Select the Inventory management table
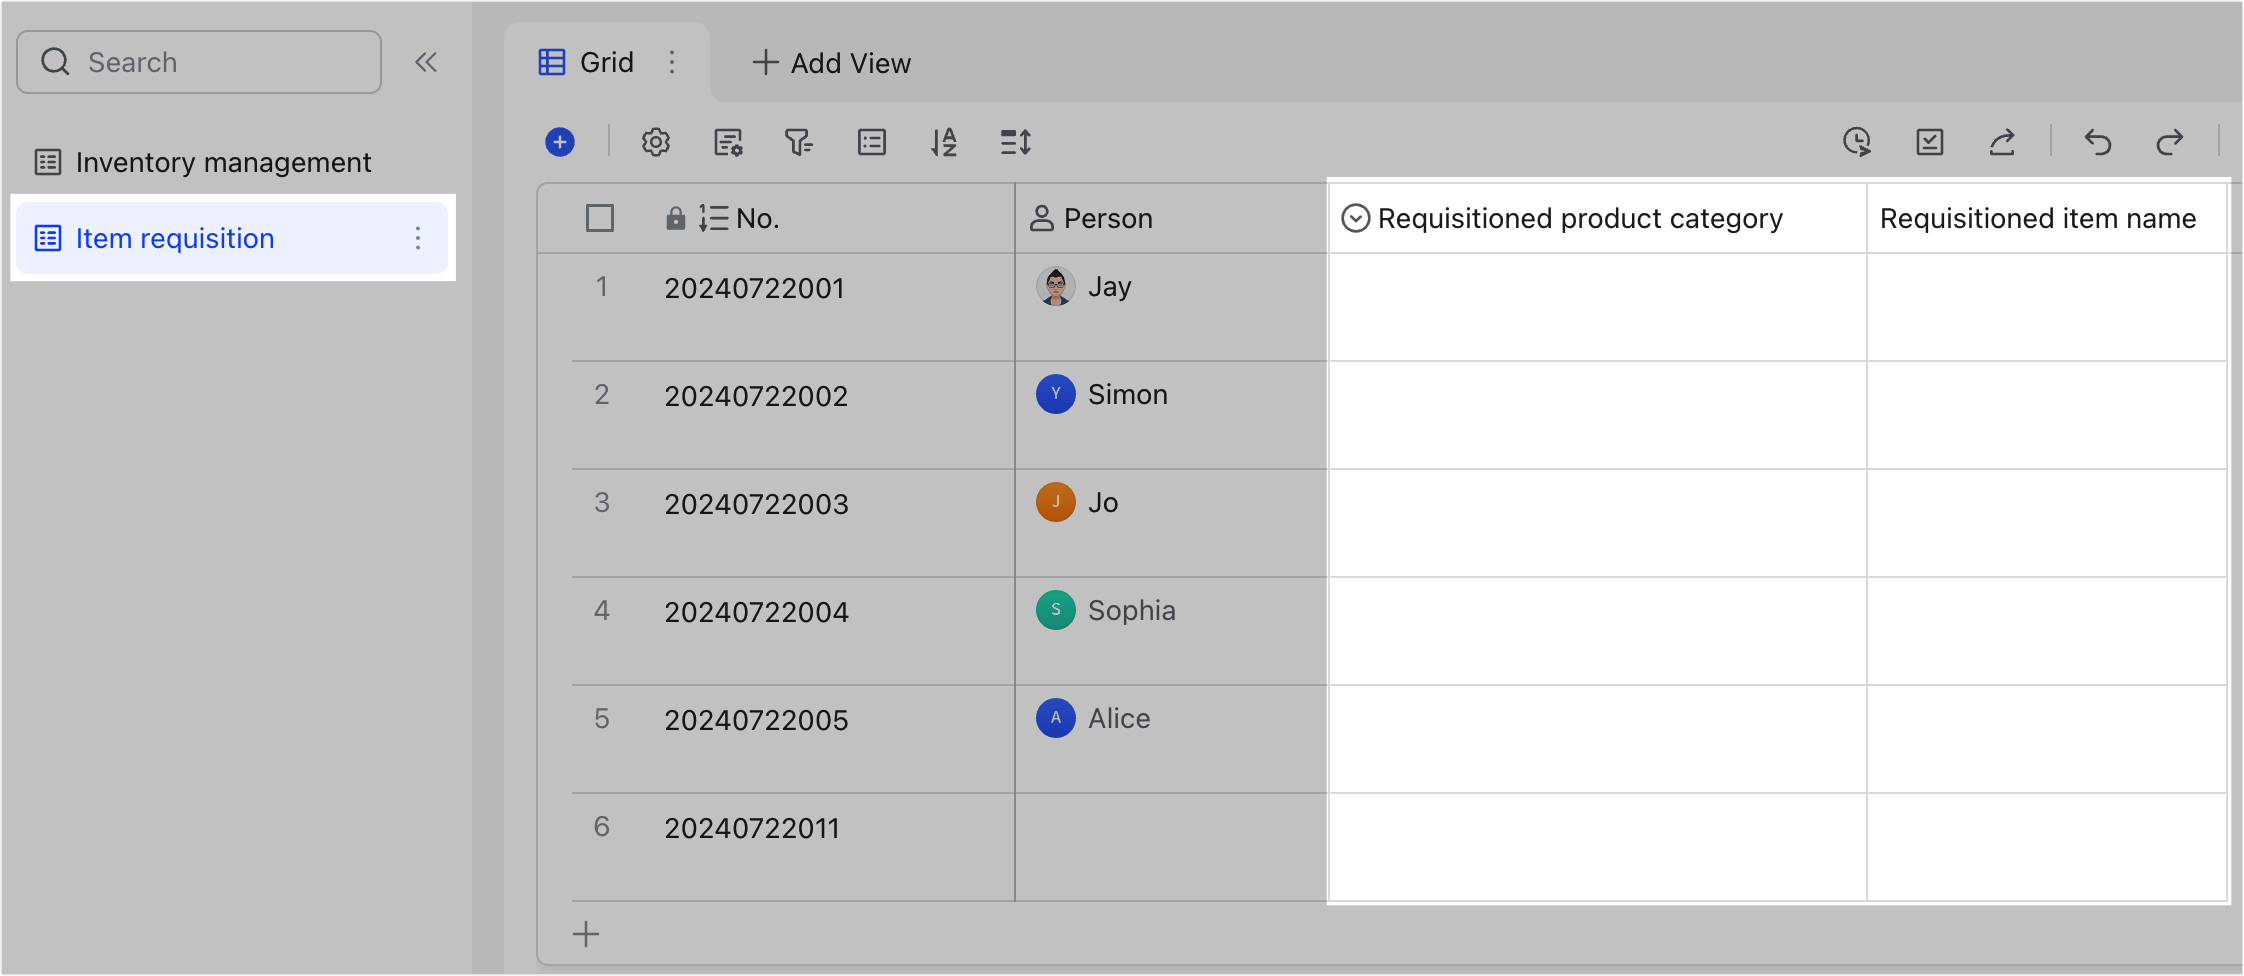The width and height of the screenshot is (2244, 976). (224, 161)
